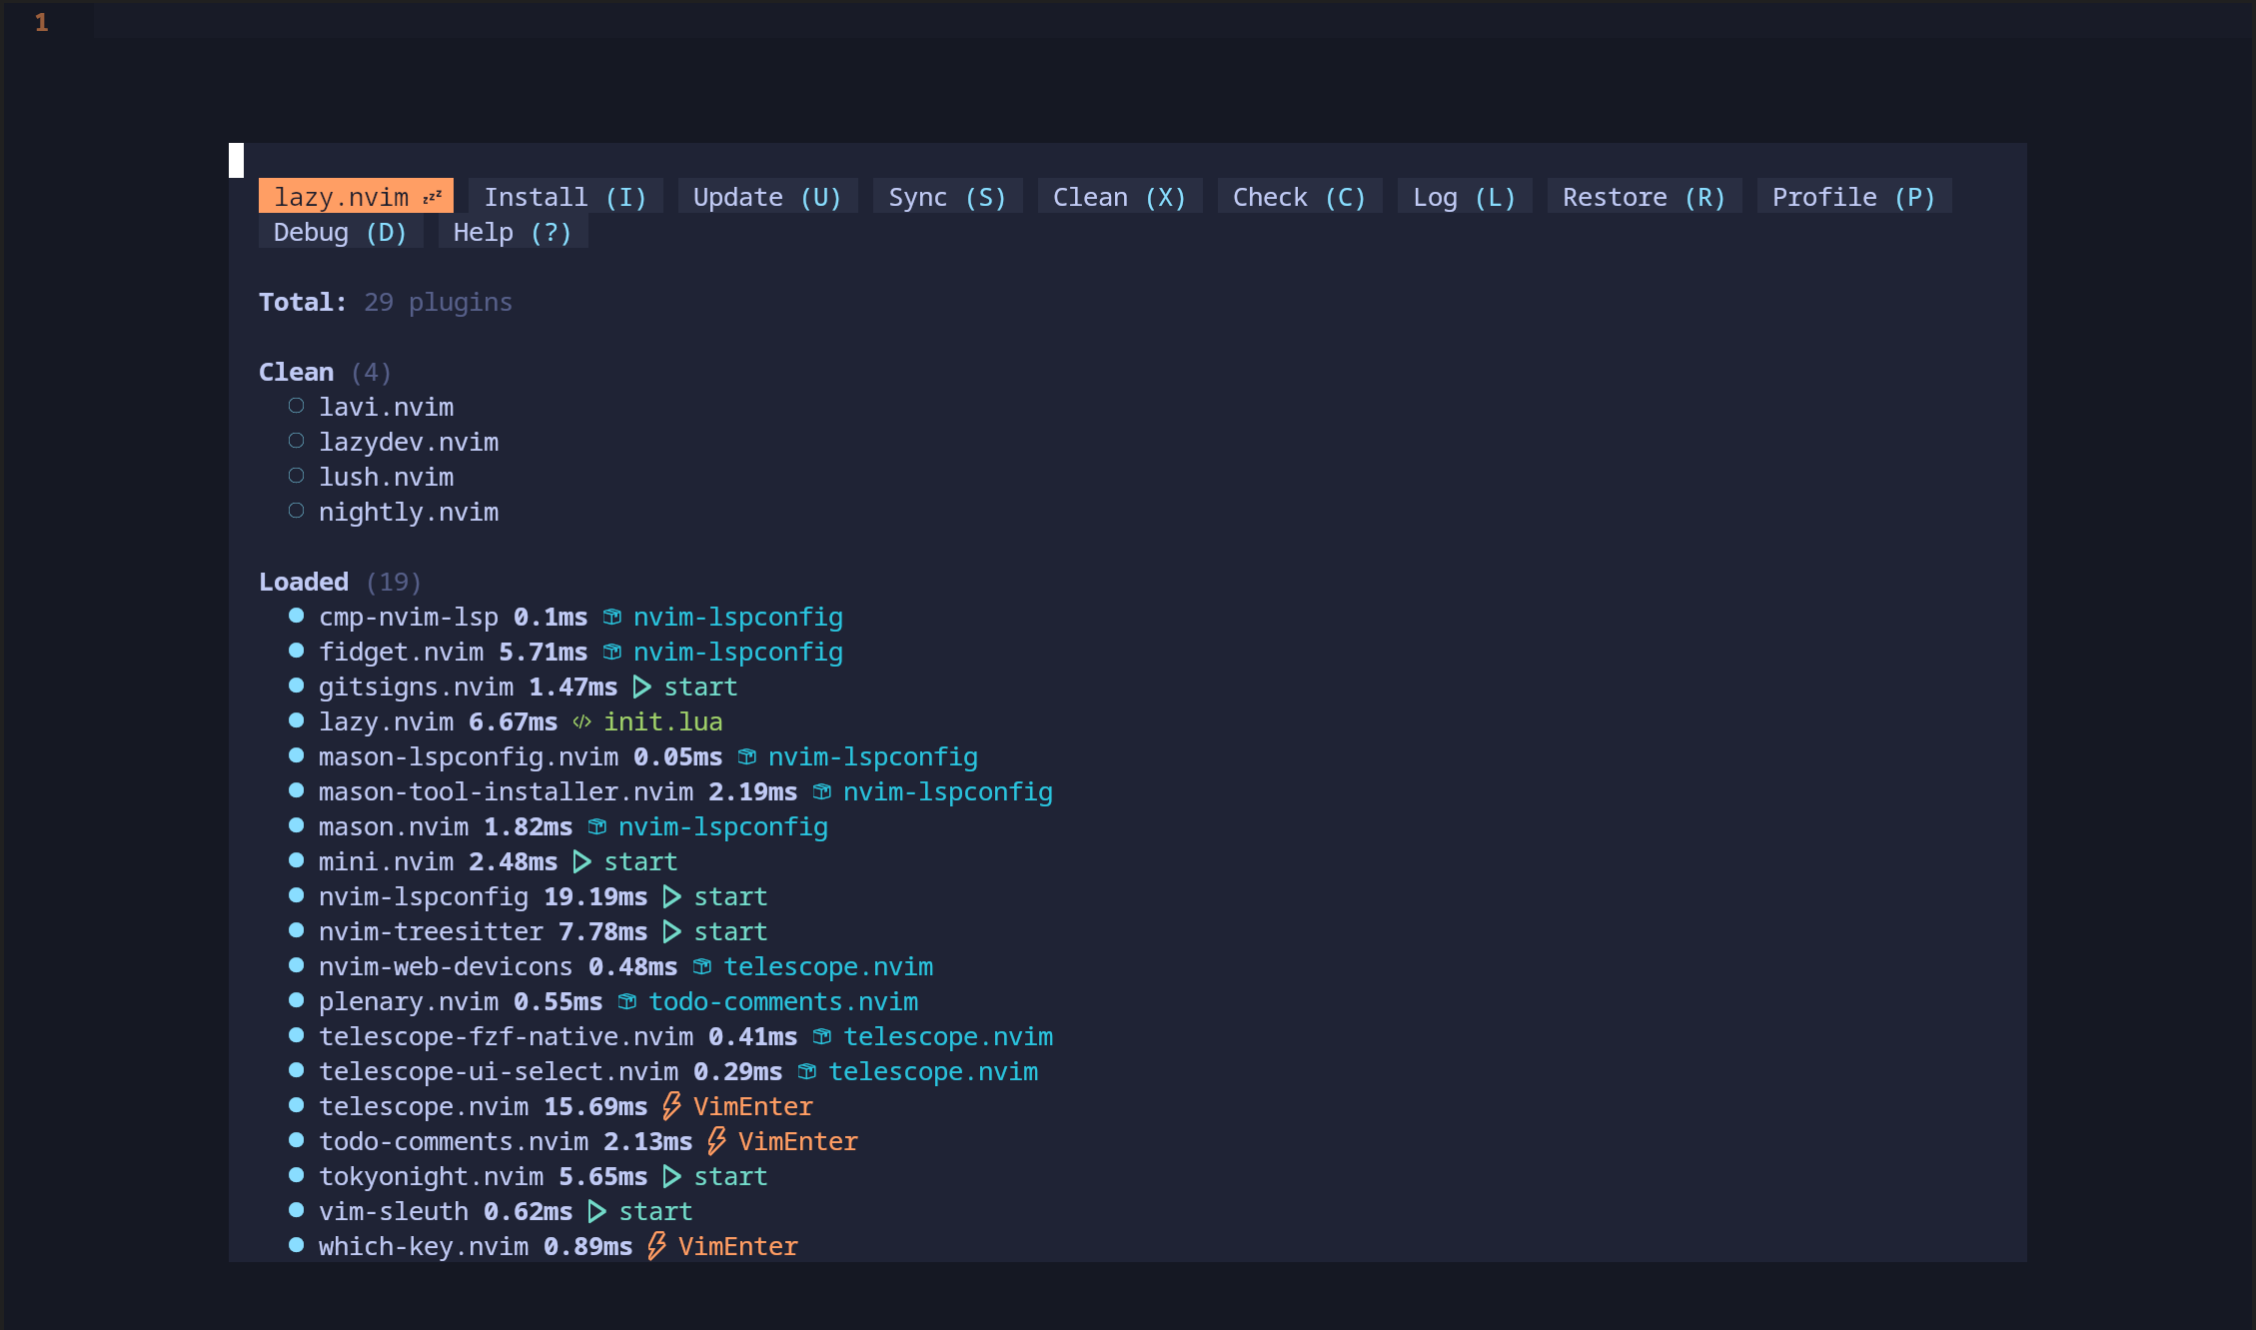Click the start play icon on tokyonight.nvim row
Screen dimensions: 2256x1330
click(672, 1177)
